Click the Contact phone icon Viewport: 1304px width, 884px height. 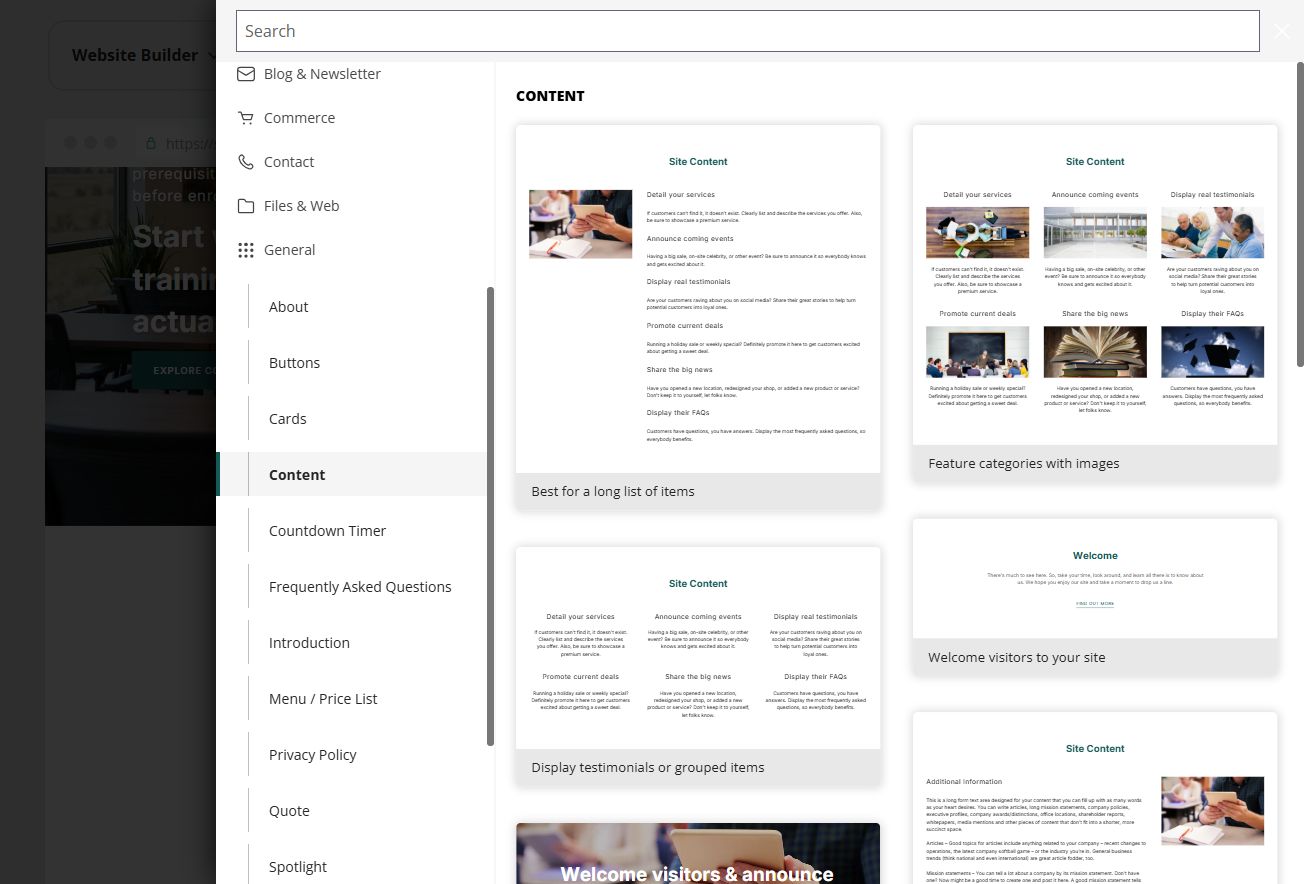point(245,162)
